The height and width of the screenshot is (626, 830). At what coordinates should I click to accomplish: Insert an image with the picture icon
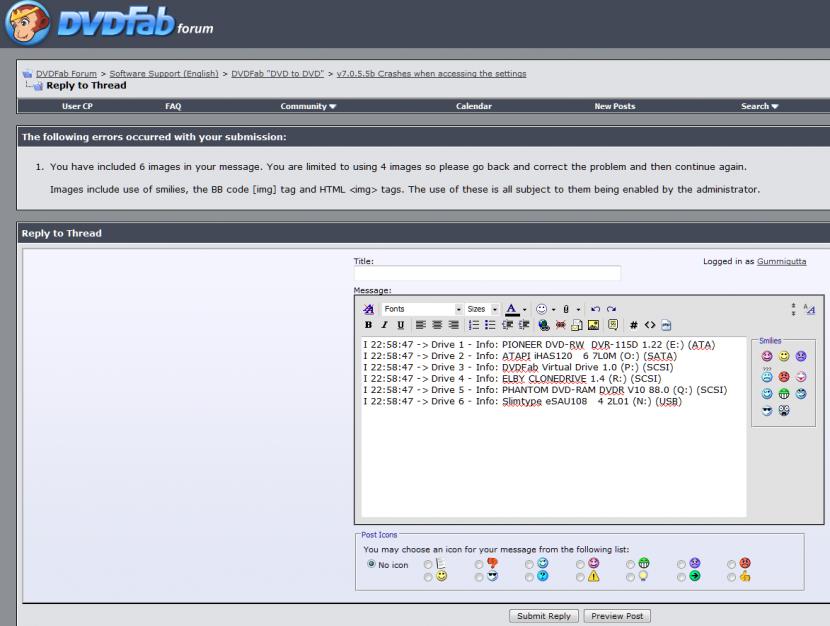tap(593, 325)
